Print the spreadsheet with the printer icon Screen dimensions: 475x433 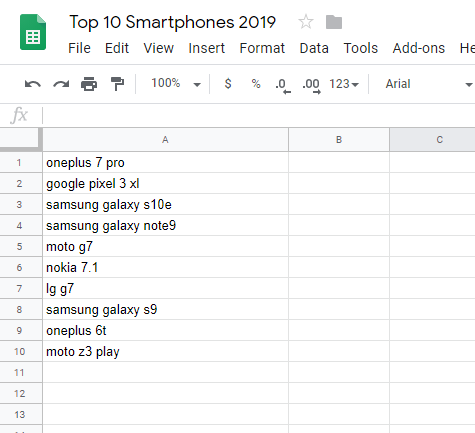click(x=89, y=84)
